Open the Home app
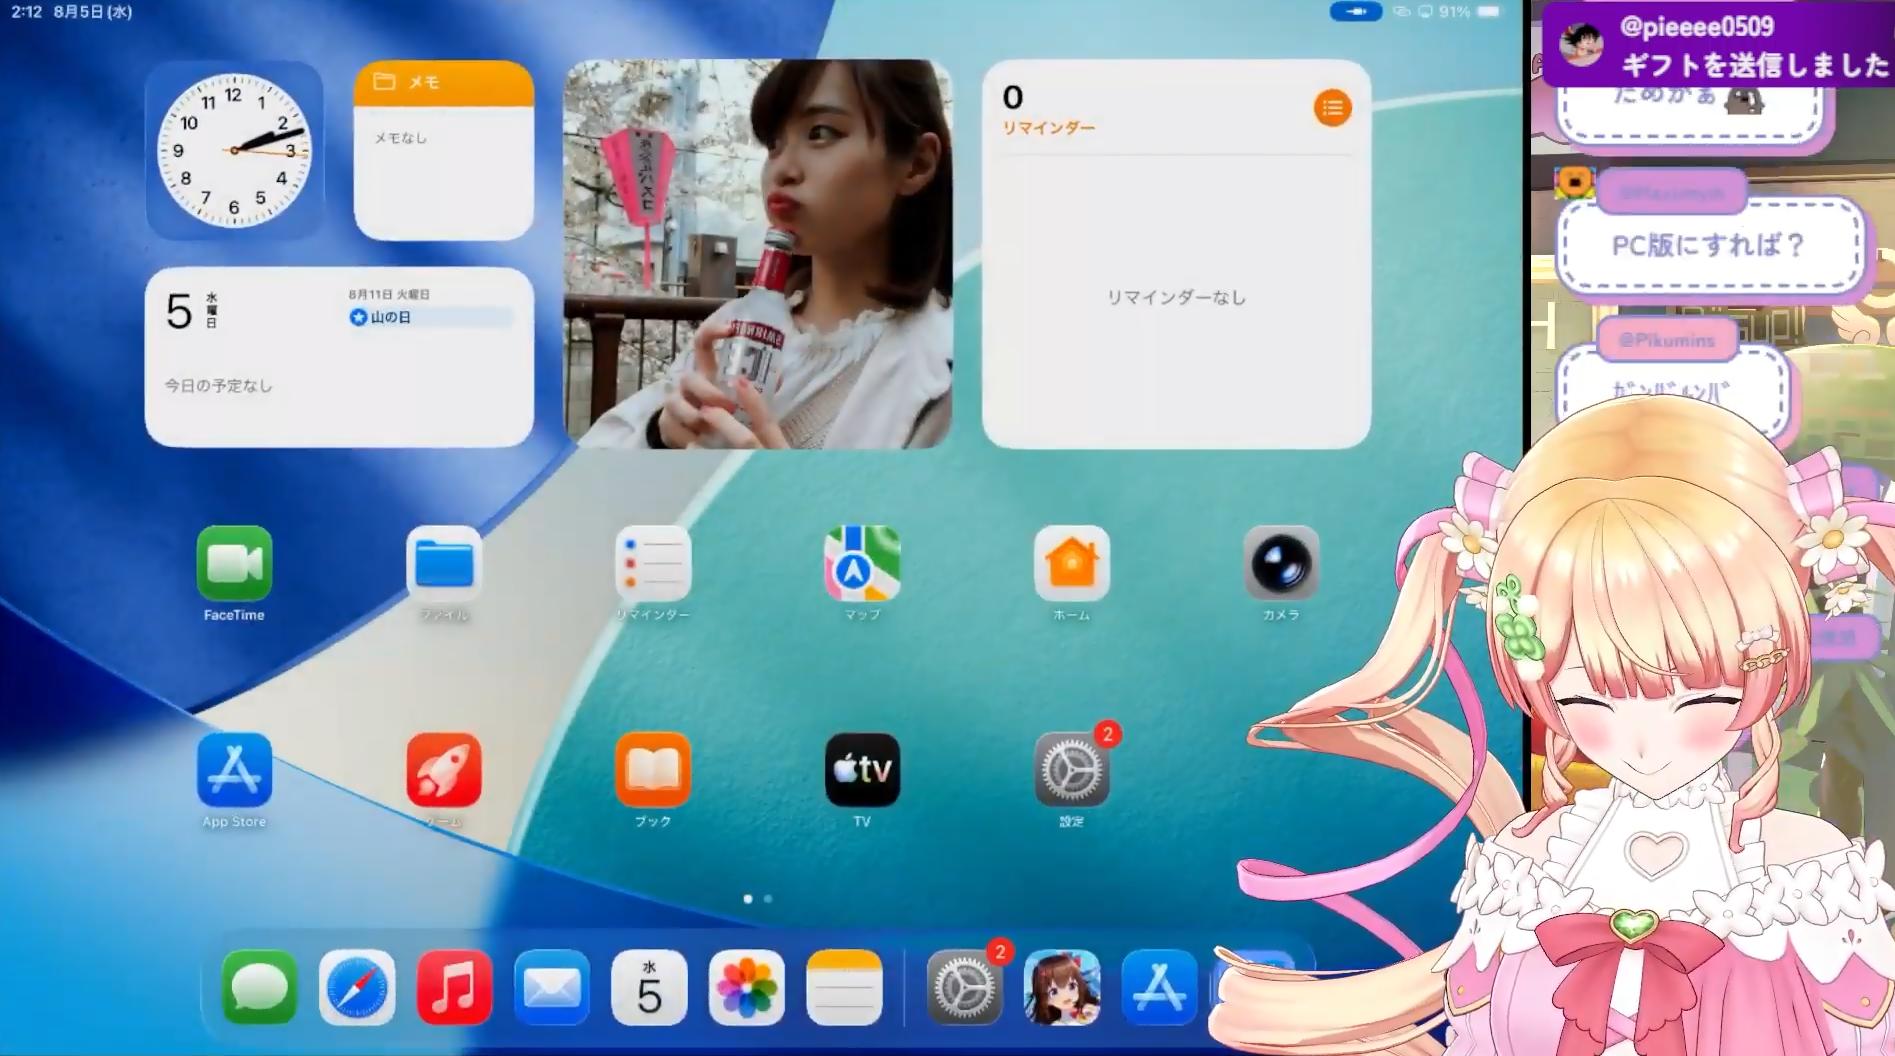The height and width of the screenshot is (1056, 1895). pos(1071,563)
